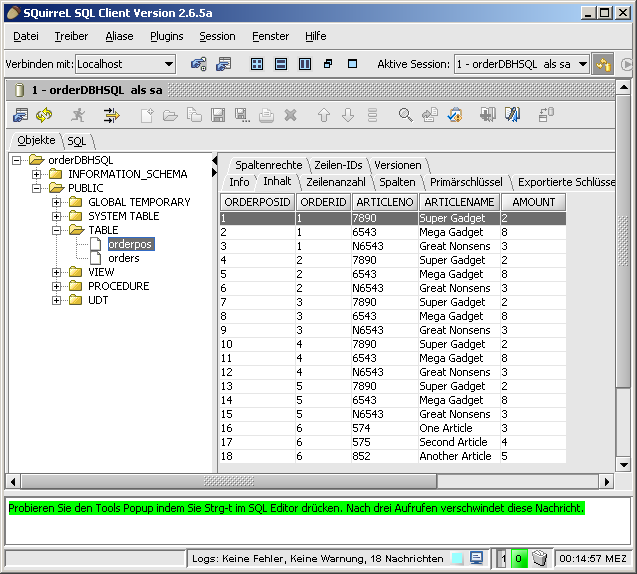
Task: Open the Verbinden mit alias dropdown
Action: click(167, 64)
